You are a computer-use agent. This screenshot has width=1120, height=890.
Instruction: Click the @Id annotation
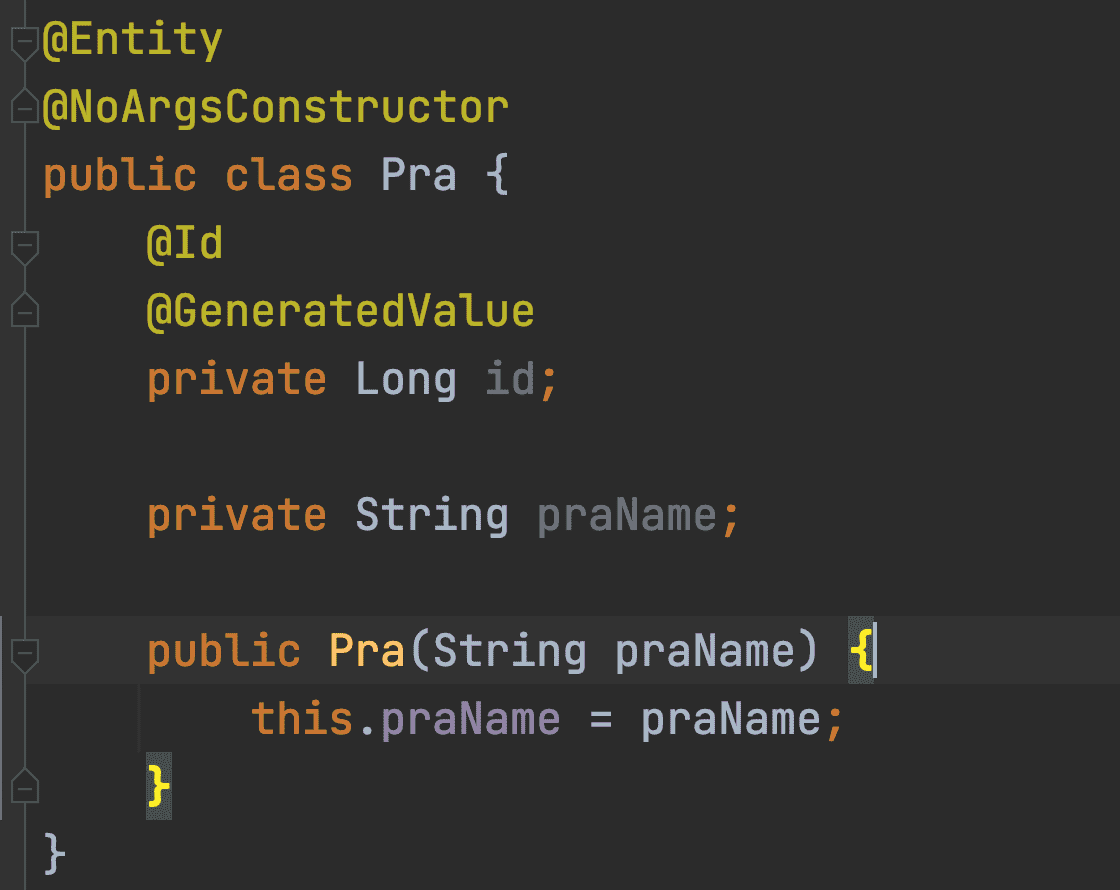[x=184, y=243]
